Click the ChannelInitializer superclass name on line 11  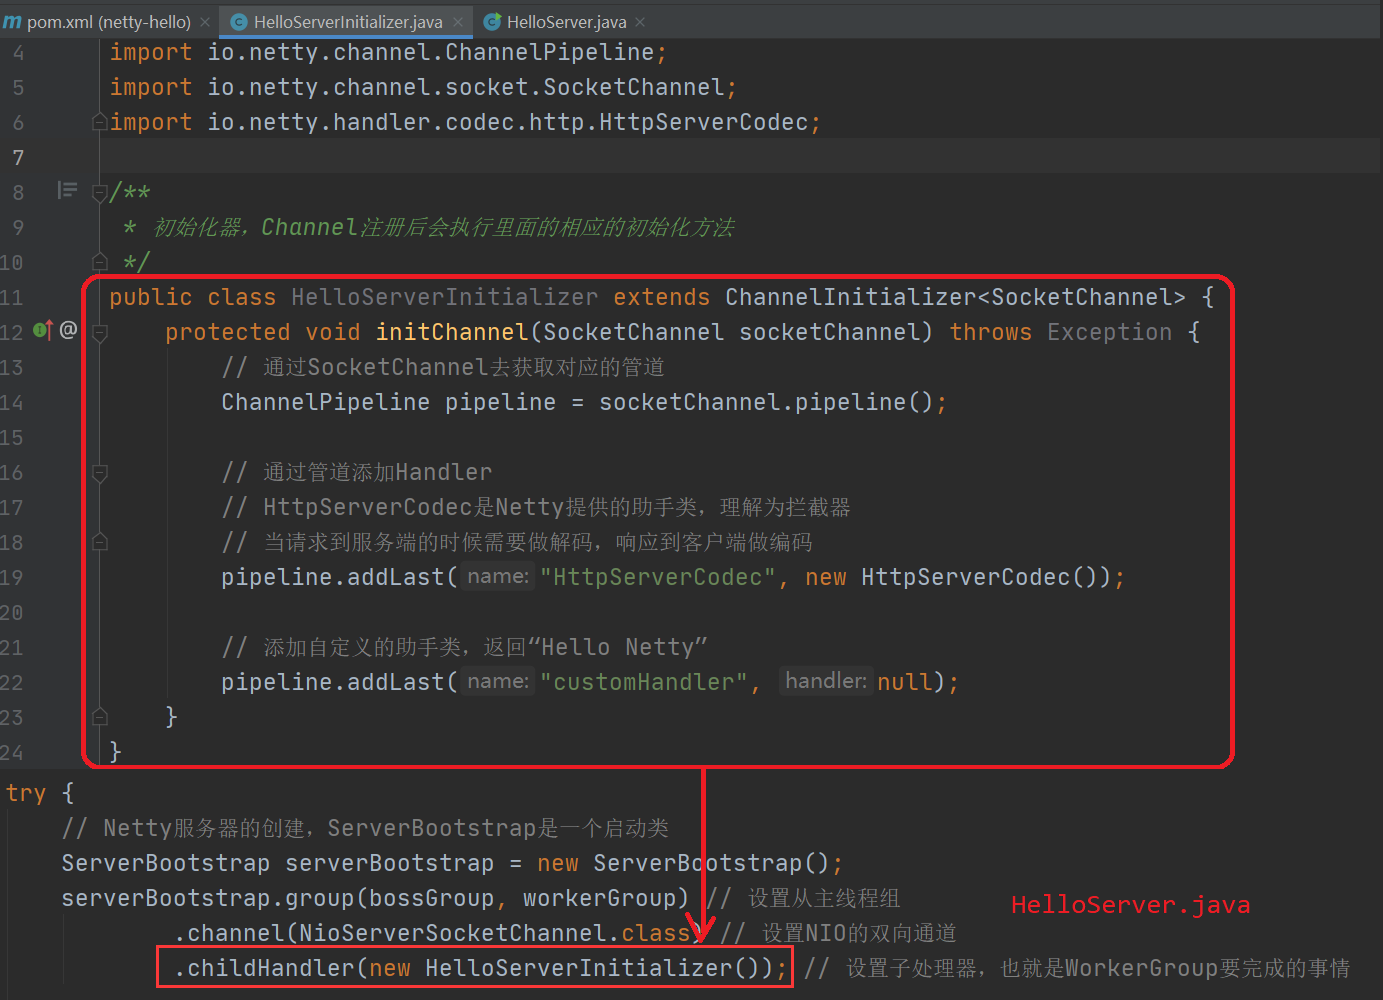[849, 297]
